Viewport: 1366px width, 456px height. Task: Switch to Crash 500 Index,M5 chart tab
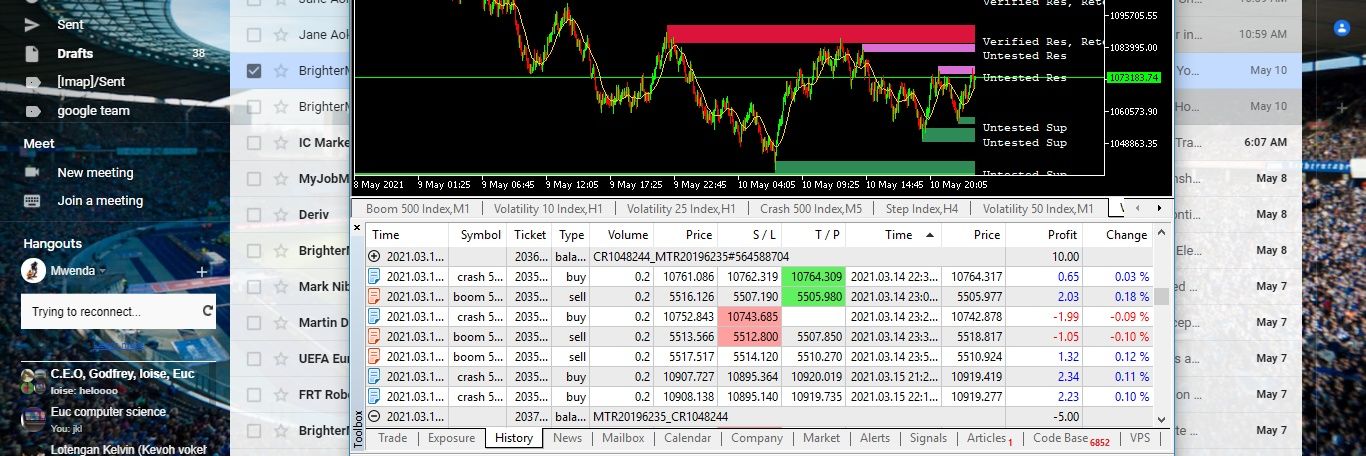pos(811,209)
